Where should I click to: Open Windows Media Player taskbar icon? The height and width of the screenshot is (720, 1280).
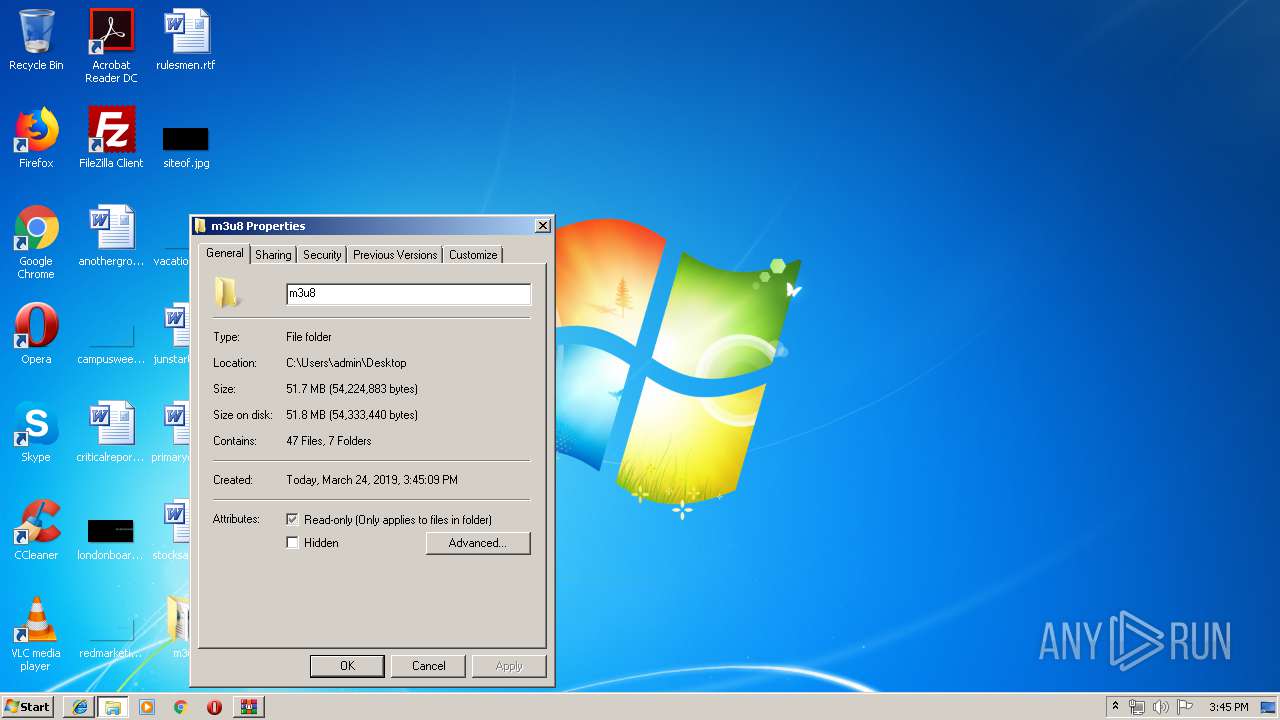tap(147, 707)
